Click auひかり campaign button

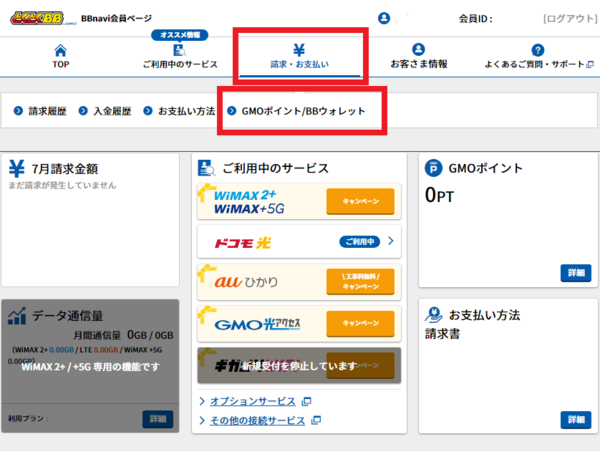coord(360,281)
